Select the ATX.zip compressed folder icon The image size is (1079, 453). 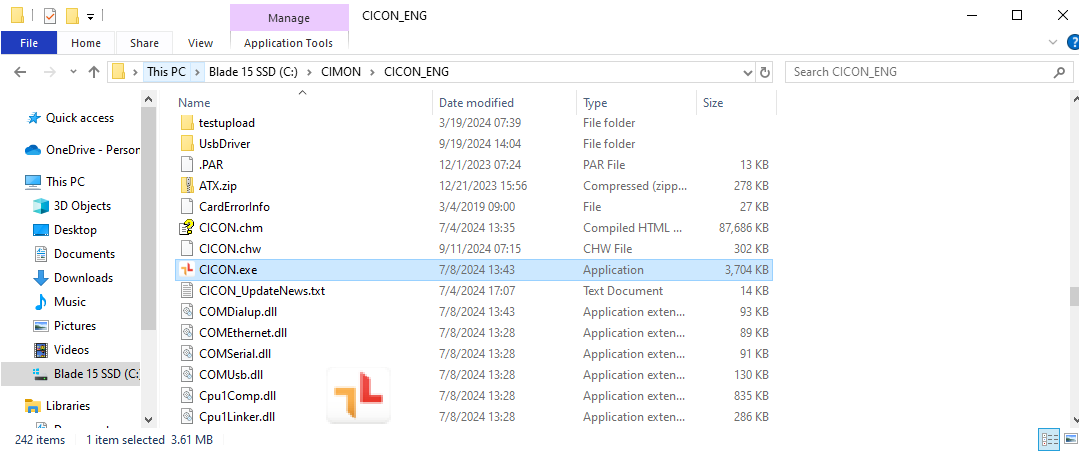187,186
